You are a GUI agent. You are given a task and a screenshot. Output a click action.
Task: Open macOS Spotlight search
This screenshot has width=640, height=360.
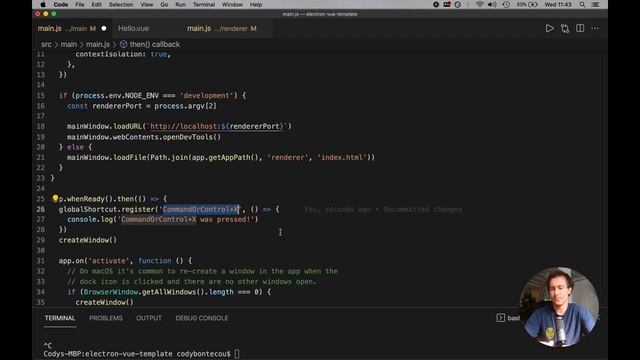click(x=582, y=4)
